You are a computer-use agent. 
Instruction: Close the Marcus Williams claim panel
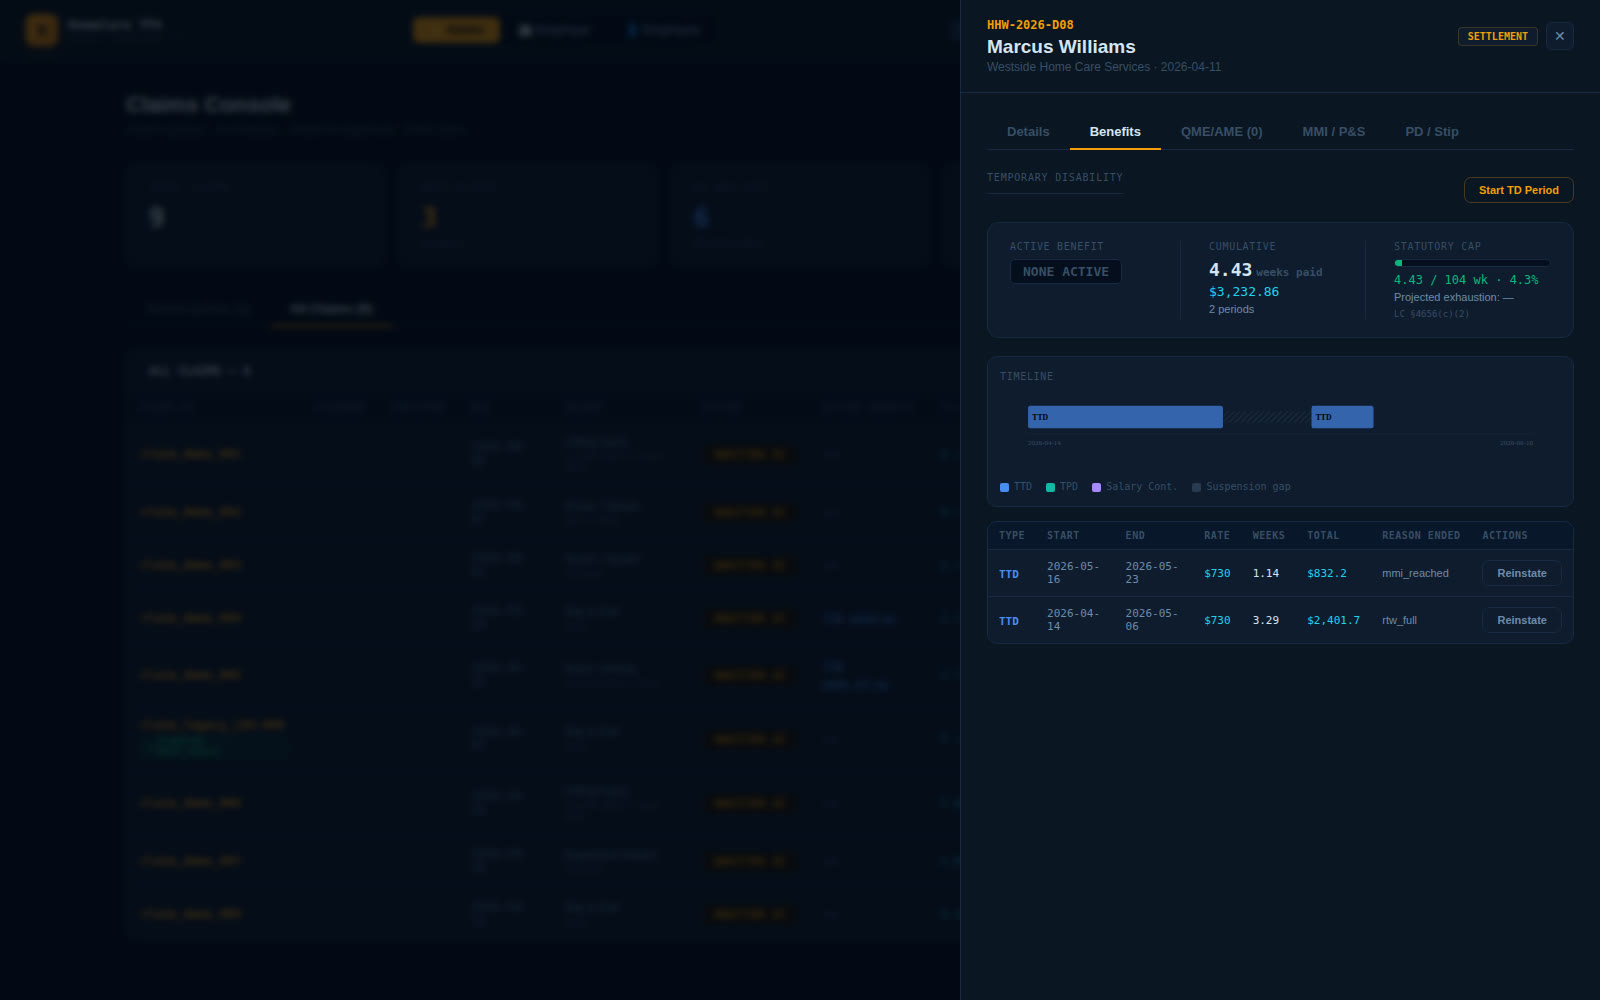[1559, 36]
